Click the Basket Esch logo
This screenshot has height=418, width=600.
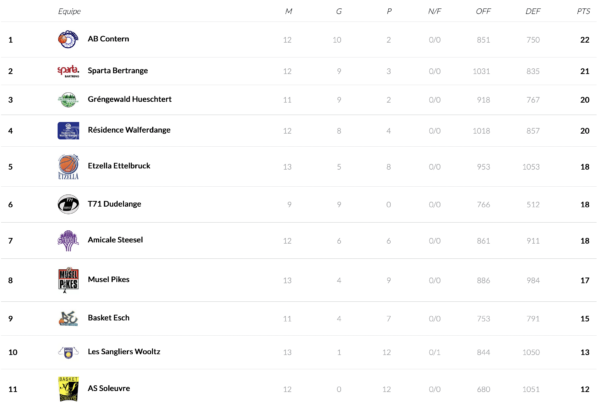(x=67, y=318)
